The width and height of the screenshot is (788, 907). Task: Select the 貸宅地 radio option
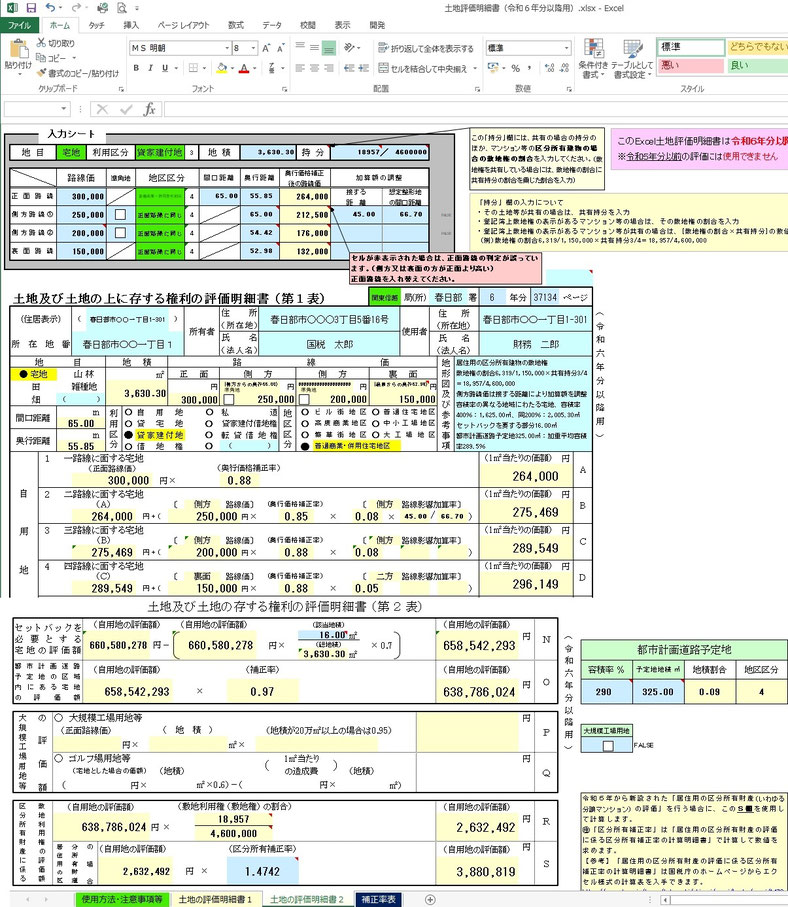(128, 423)
